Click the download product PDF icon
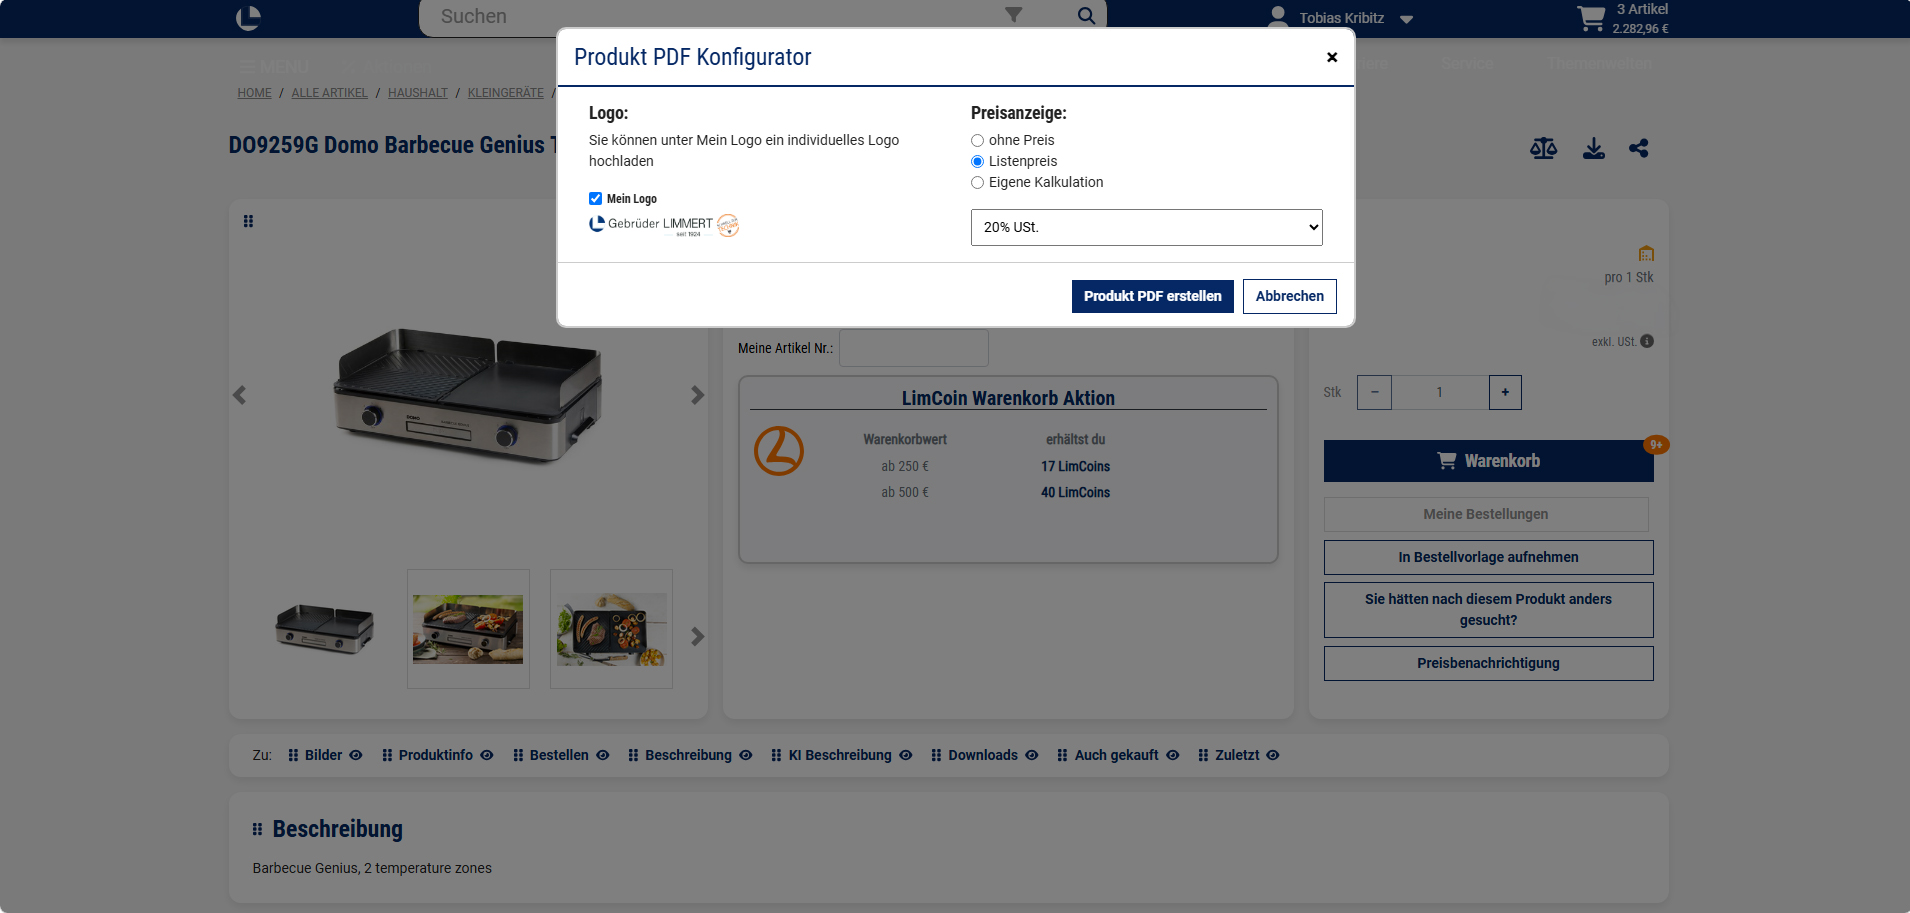The image size is (1910, 913). [x=1594, y=149]
